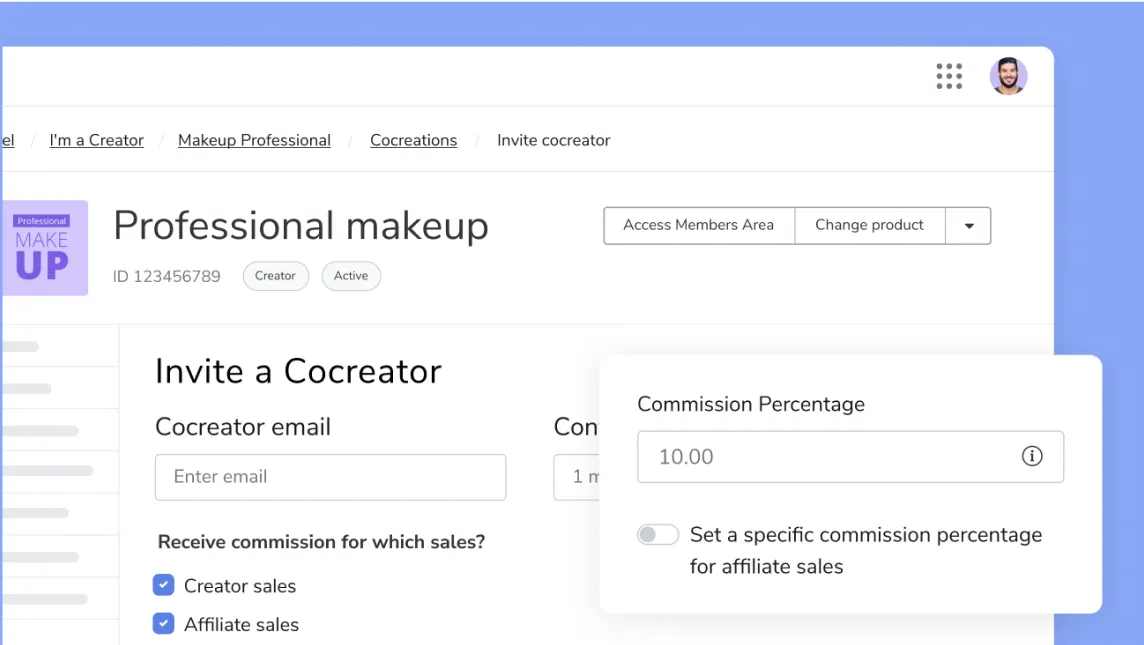Image resolution: width=1144 pixels, height=645 pixels.
Task: Click the Change product button
Action: click(x=869, y=226)
